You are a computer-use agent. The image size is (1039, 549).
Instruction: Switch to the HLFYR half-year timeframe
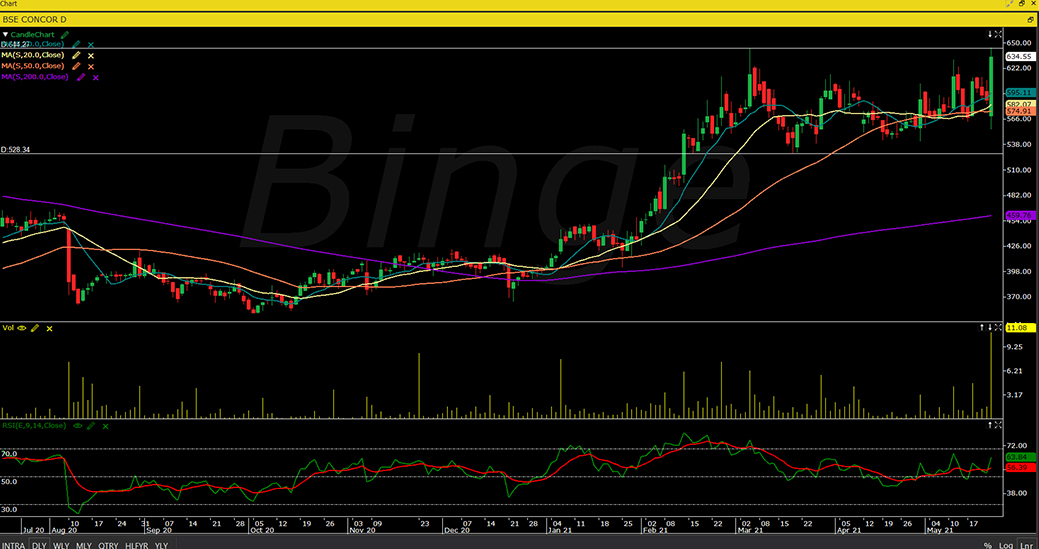tap(137, 545)
